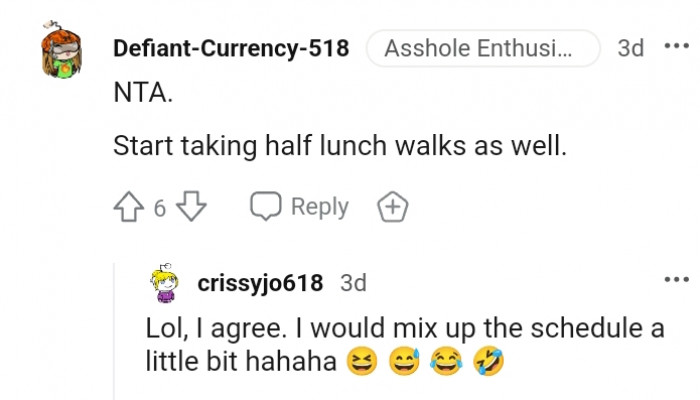Click the 3d timestamp on top comment
Viewport: 700px width, 400px height.
[630, 48]
